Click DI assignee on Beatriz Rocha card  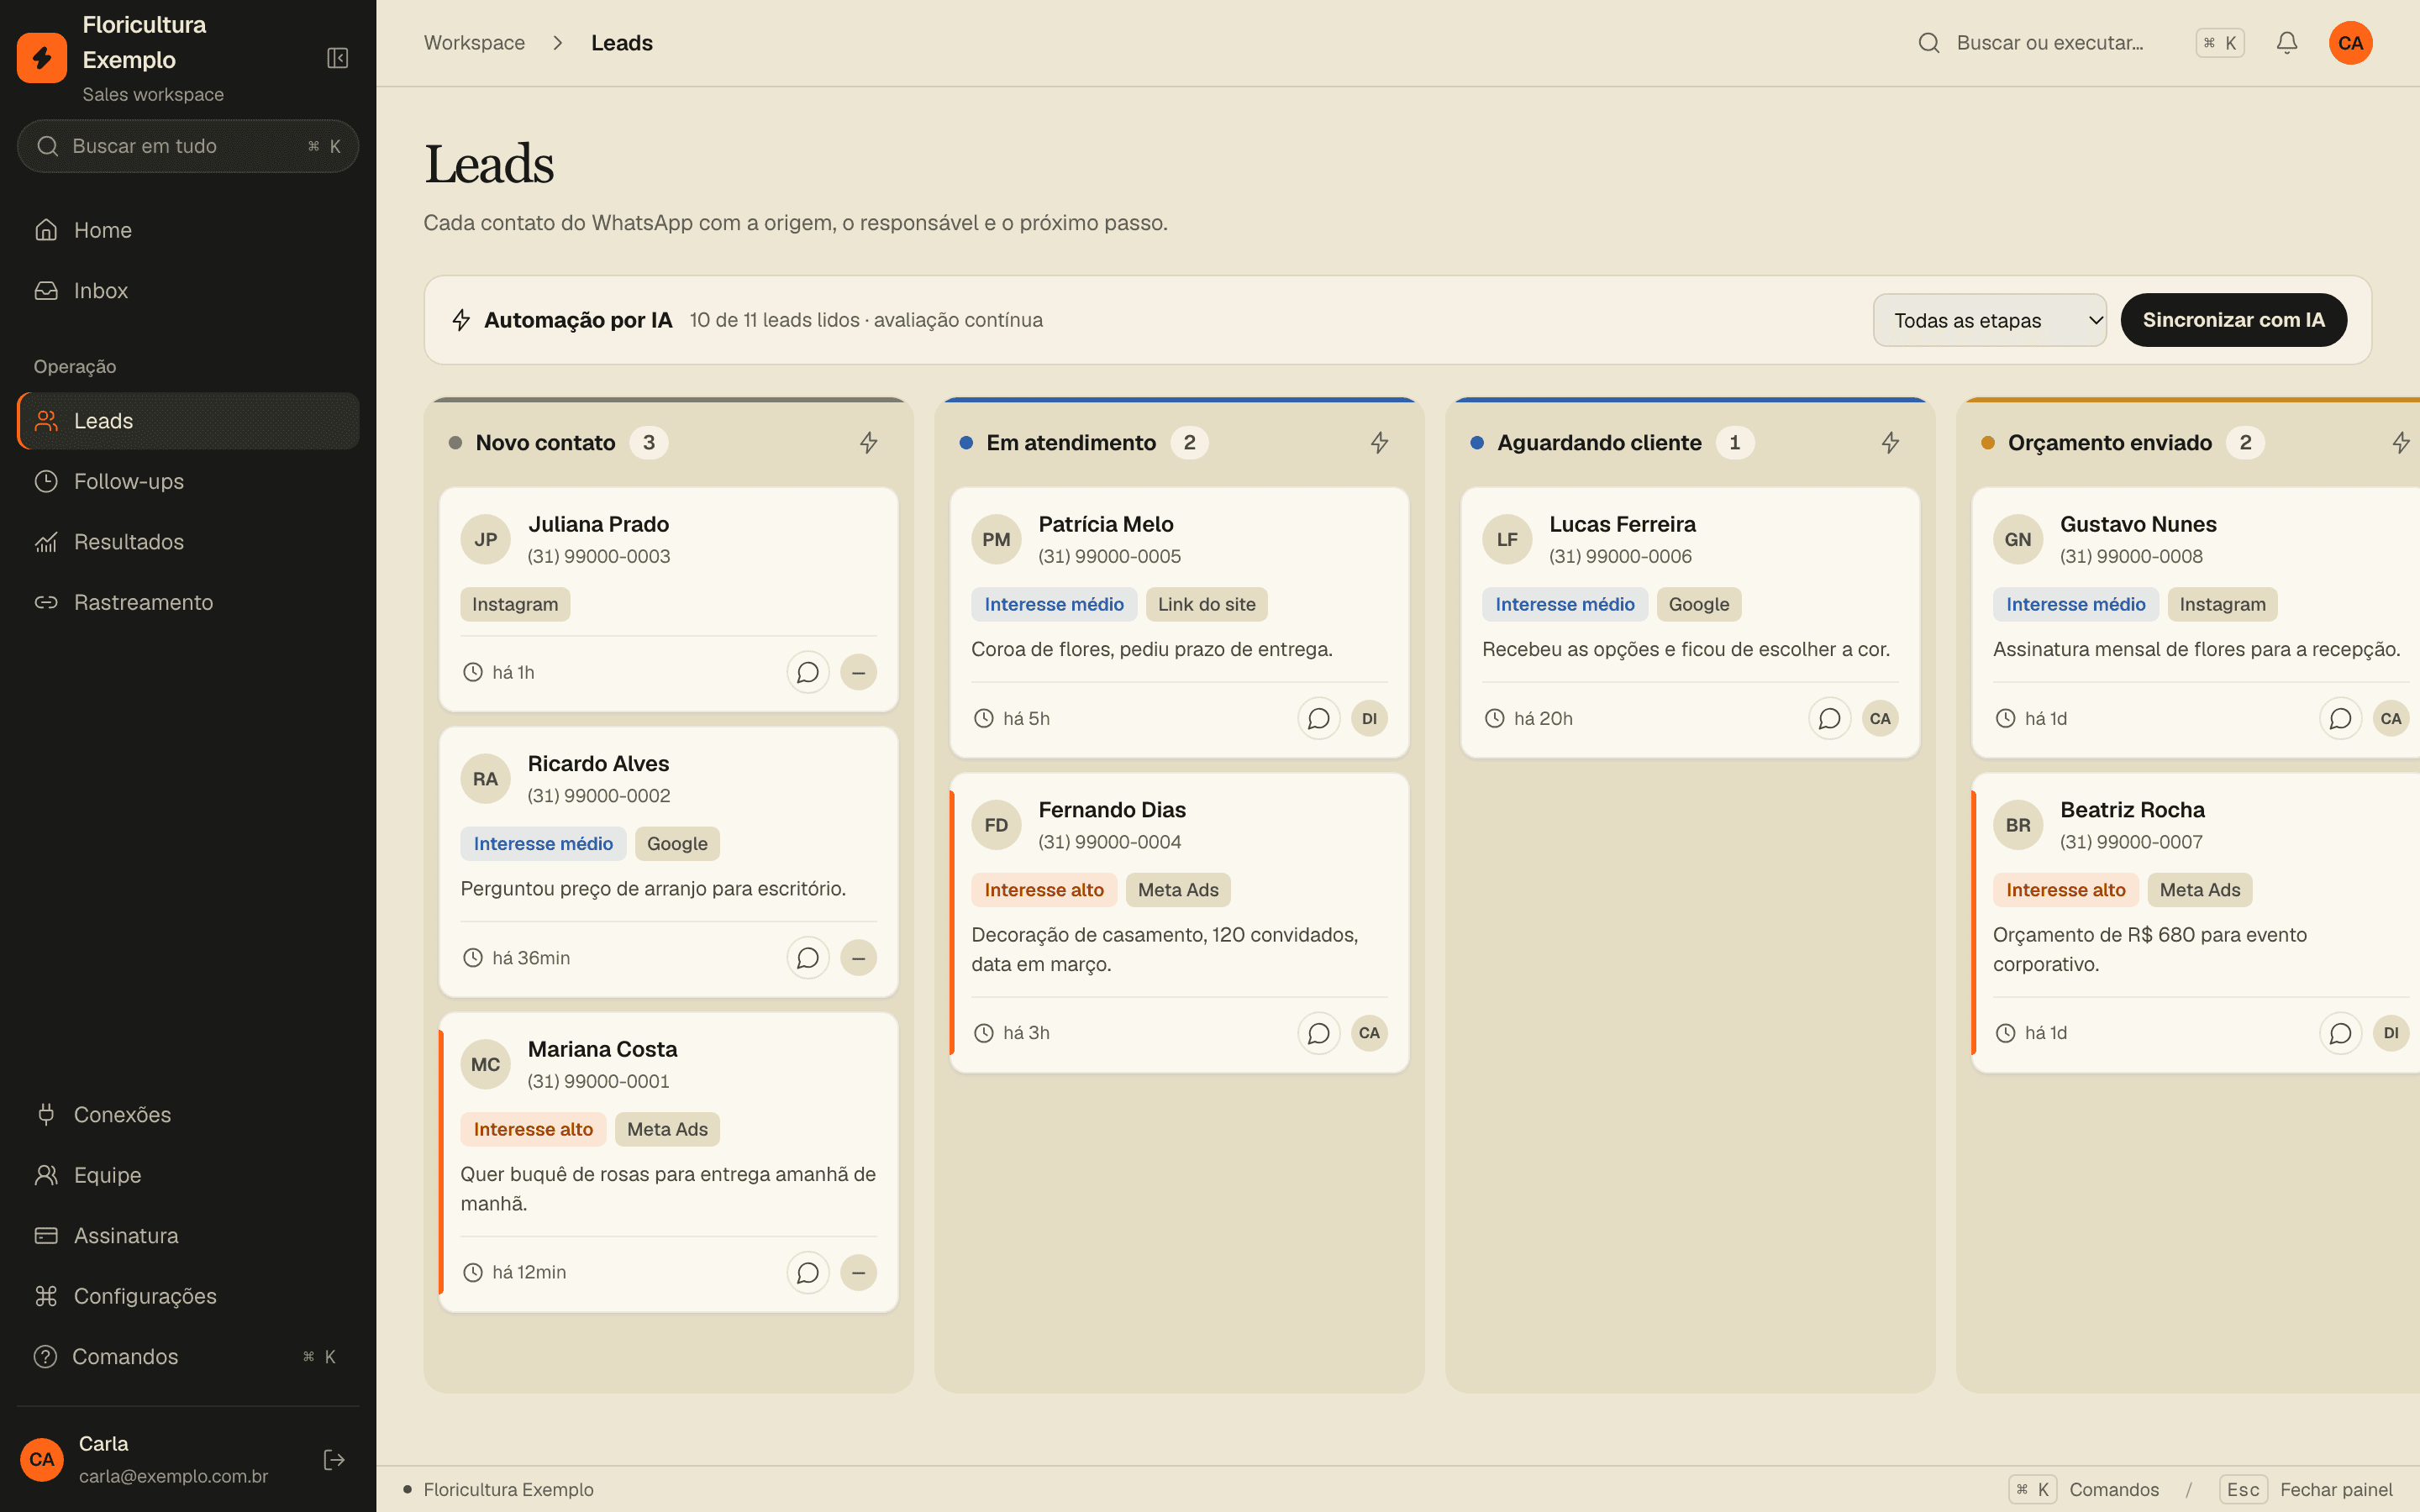(2391, 1033)
